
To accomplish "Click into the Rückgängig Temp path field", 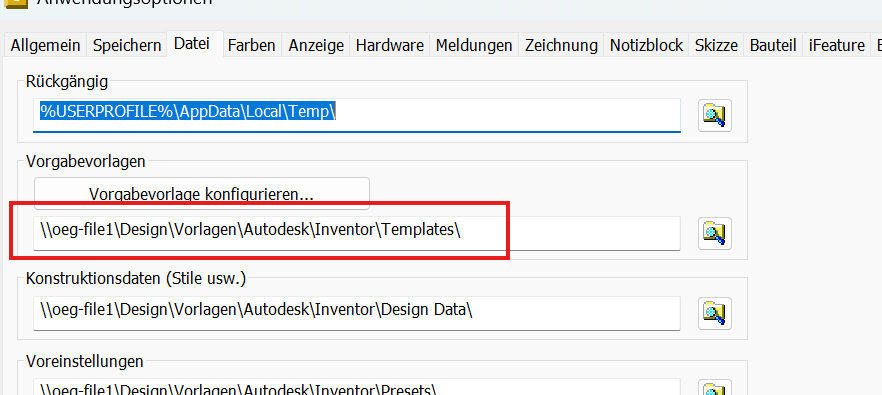I will pyautogui.click(x=357, y=115).
